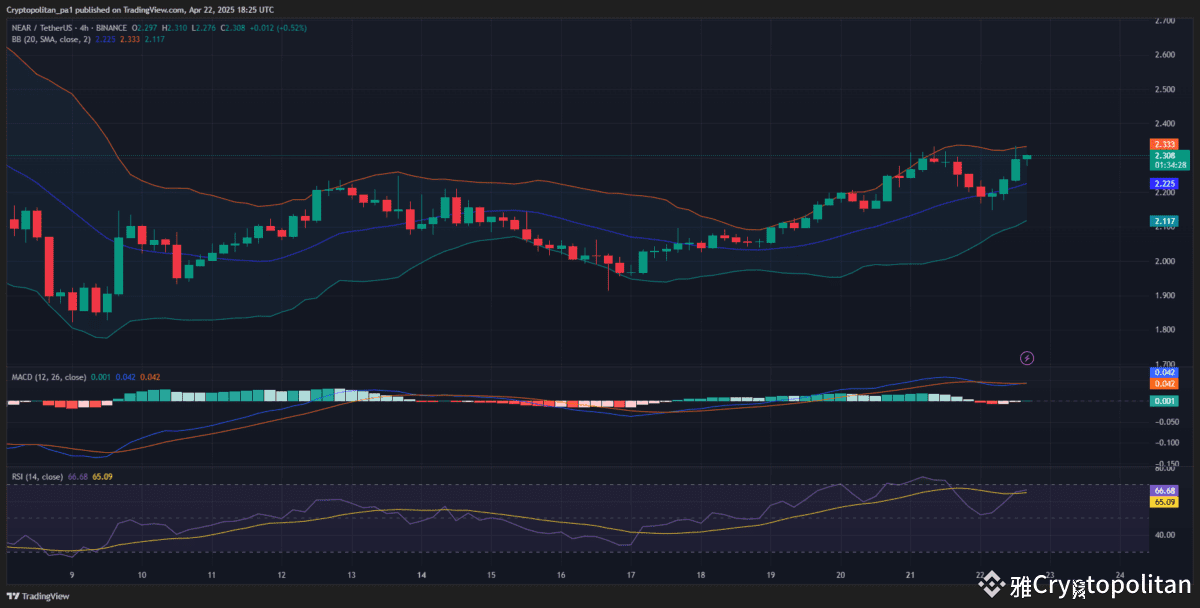Click the blue 2.225 price axis tag
Viewport: 1200px width, 608px height.
pos(1163,185)
